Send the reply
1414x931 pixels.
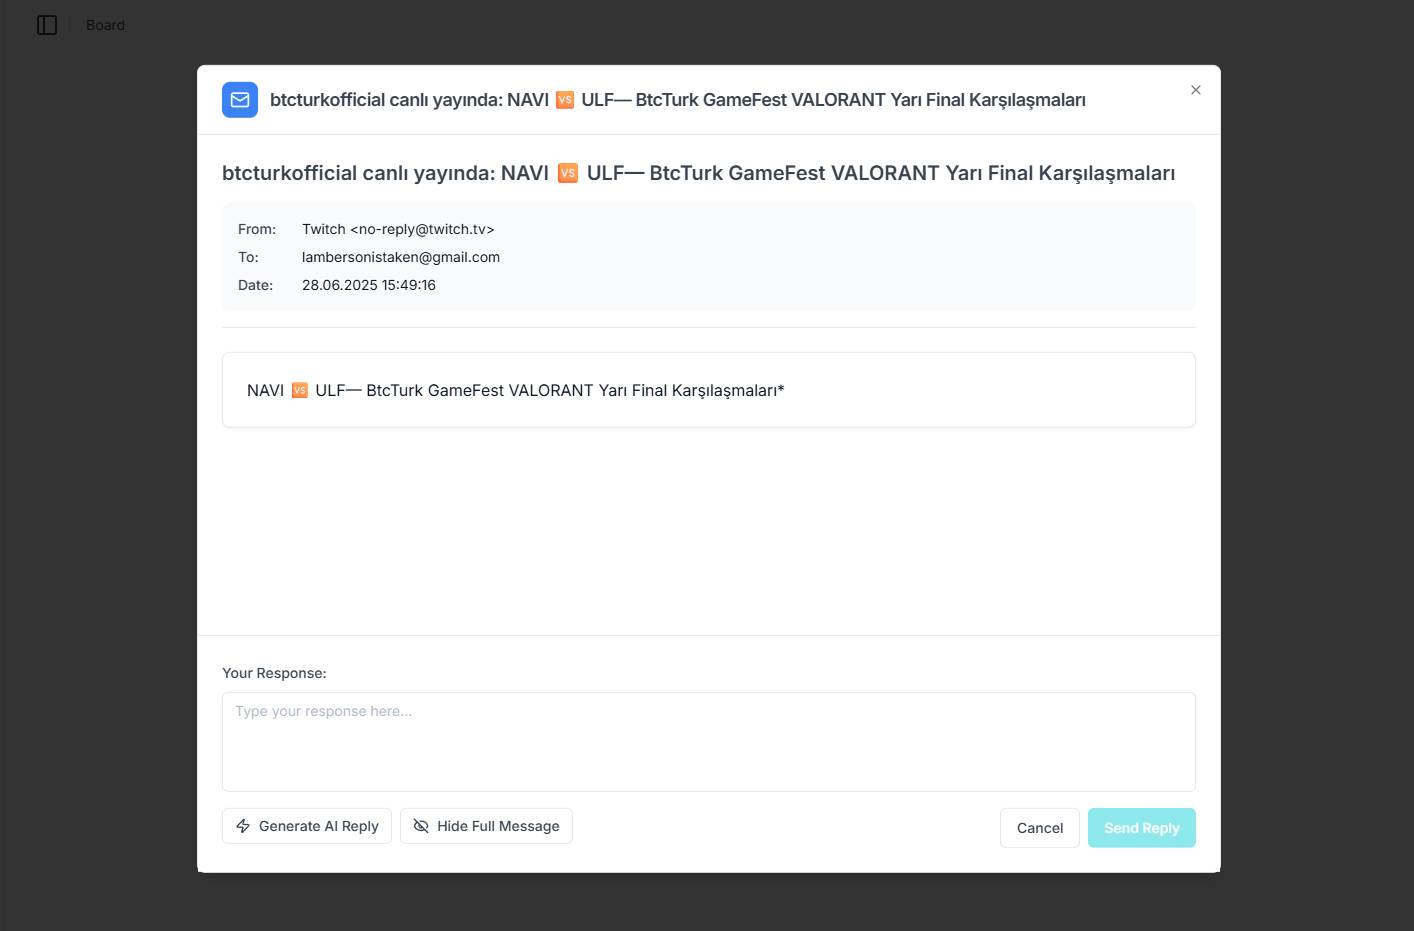[x=1142, y=828]
